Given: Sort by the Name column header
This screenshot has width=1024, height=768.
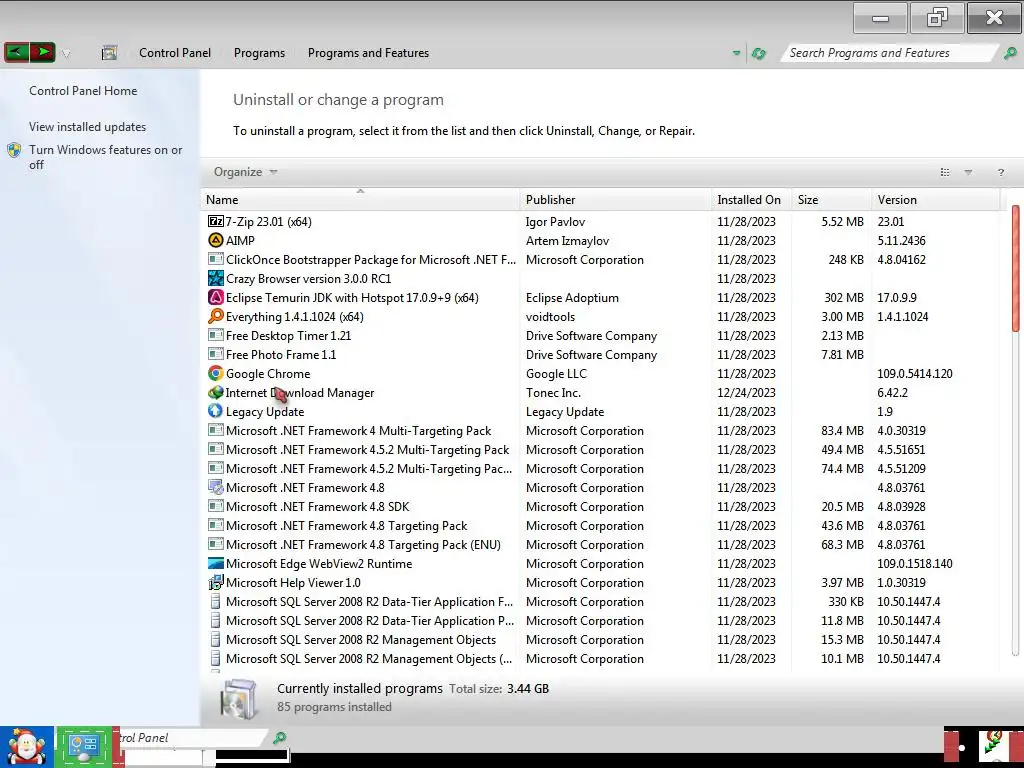Looking at the screenshot, I should point(360,199).
